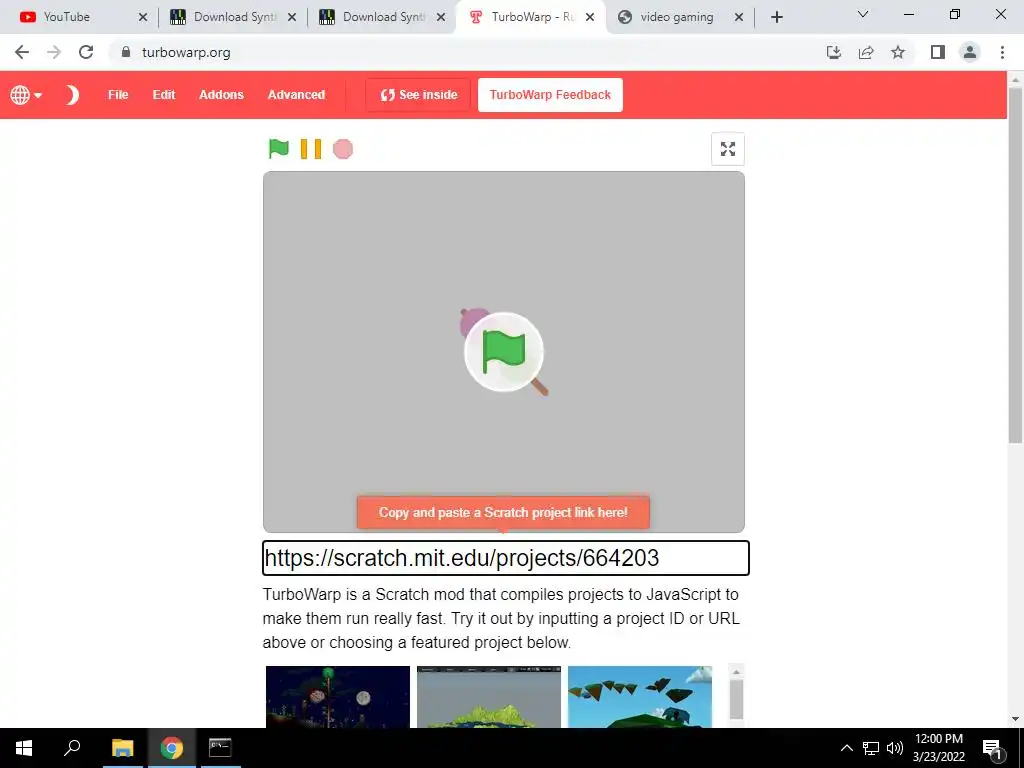The width and height of the screenshot is (1024, 768).
Task: Click the Scratch project URL input field
Action: tap(505, 558)
